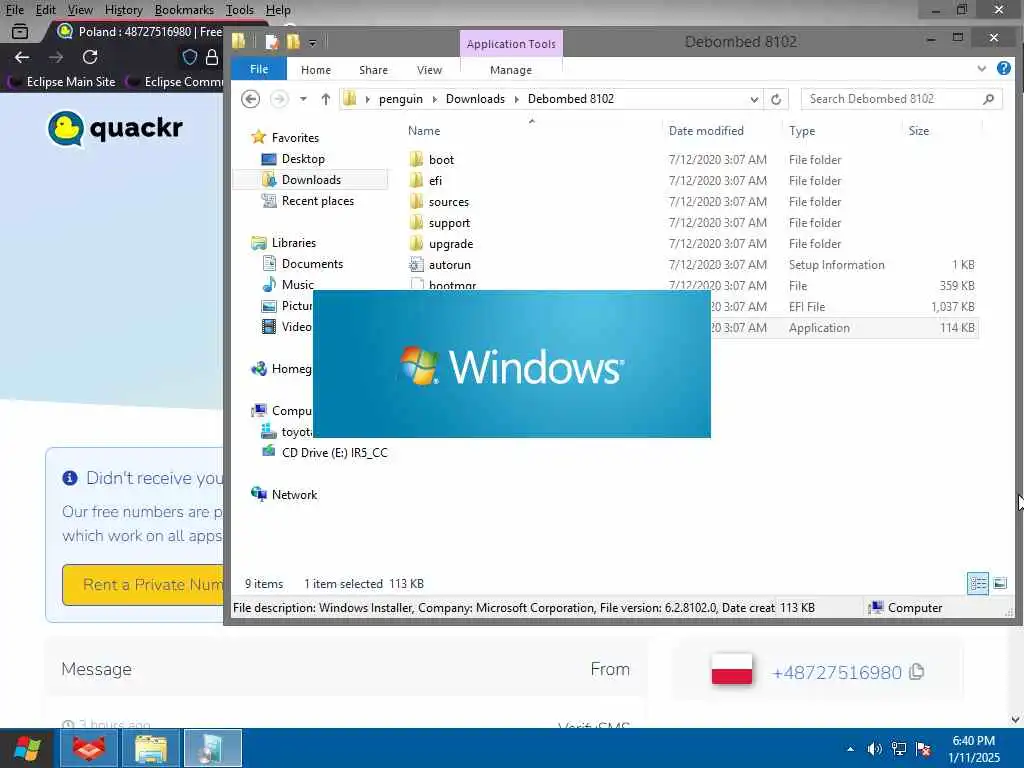The height and width of the screenshot is (768, 1024).
Task: Expand the Explorer ribbon chevron
Action: (982, 69)
